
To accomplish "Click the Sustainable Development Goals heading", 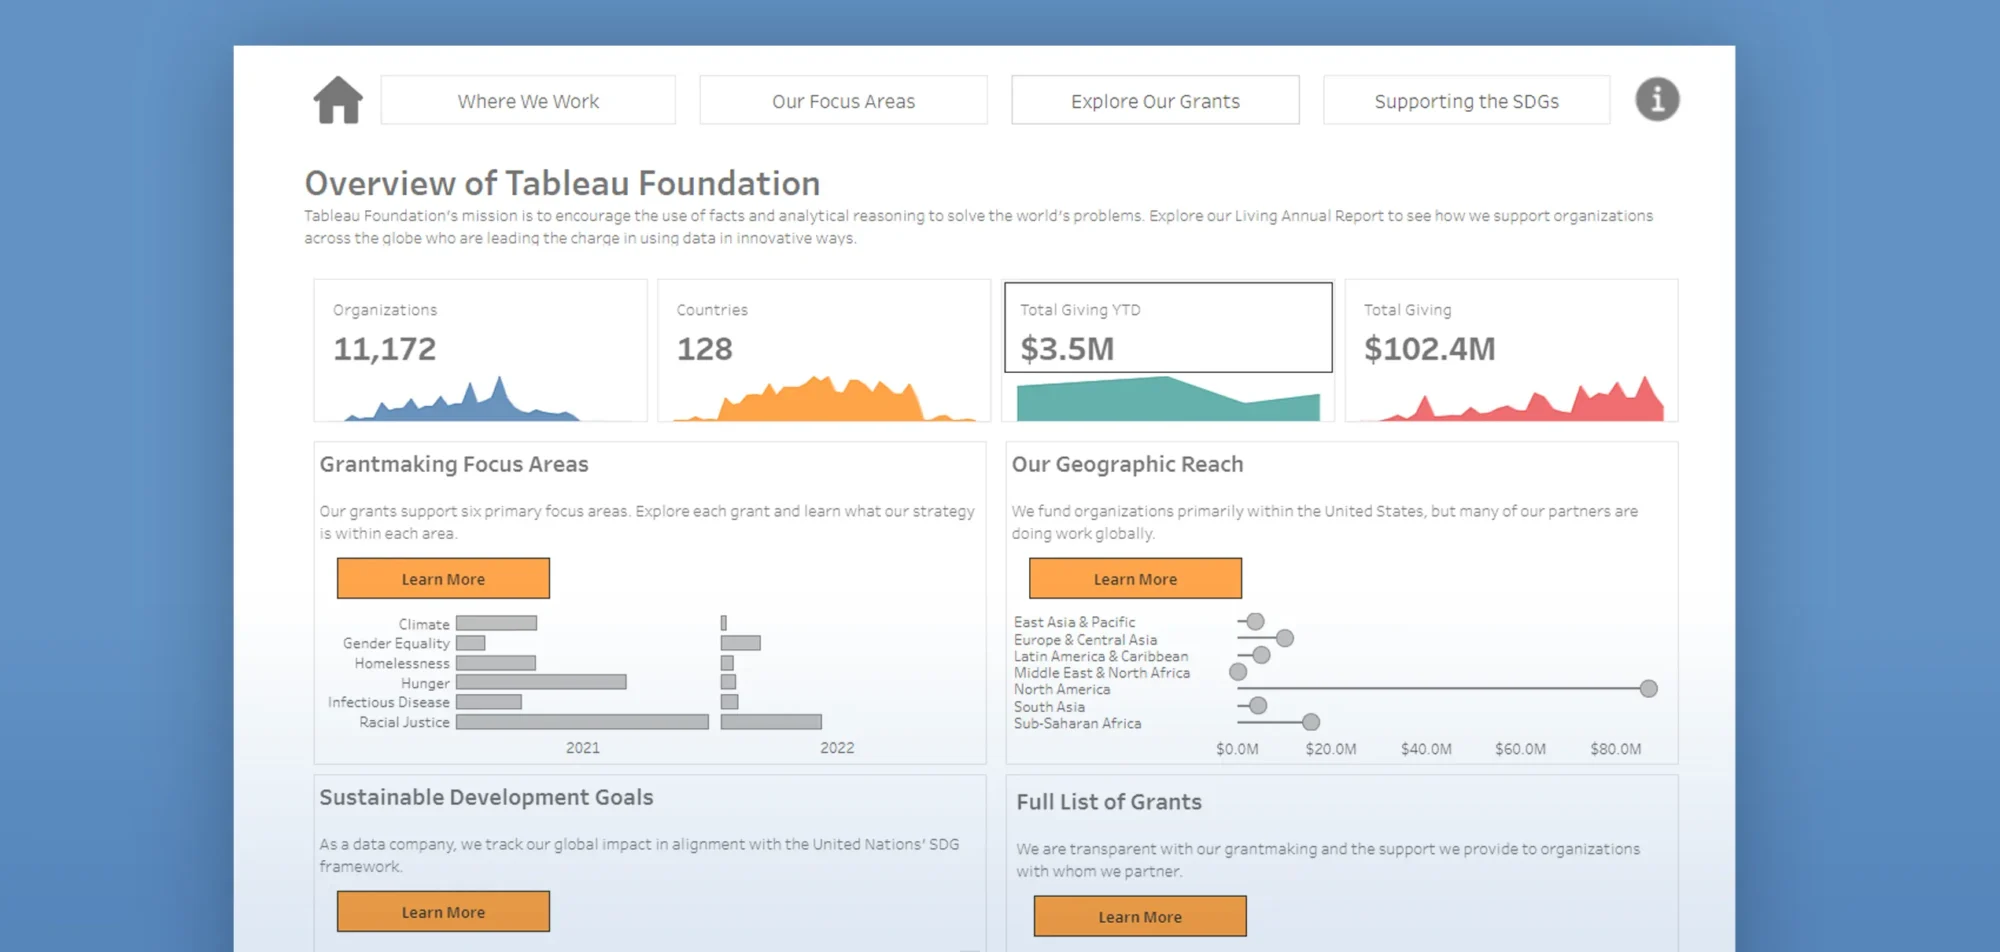I will click(x=486, y=797).
